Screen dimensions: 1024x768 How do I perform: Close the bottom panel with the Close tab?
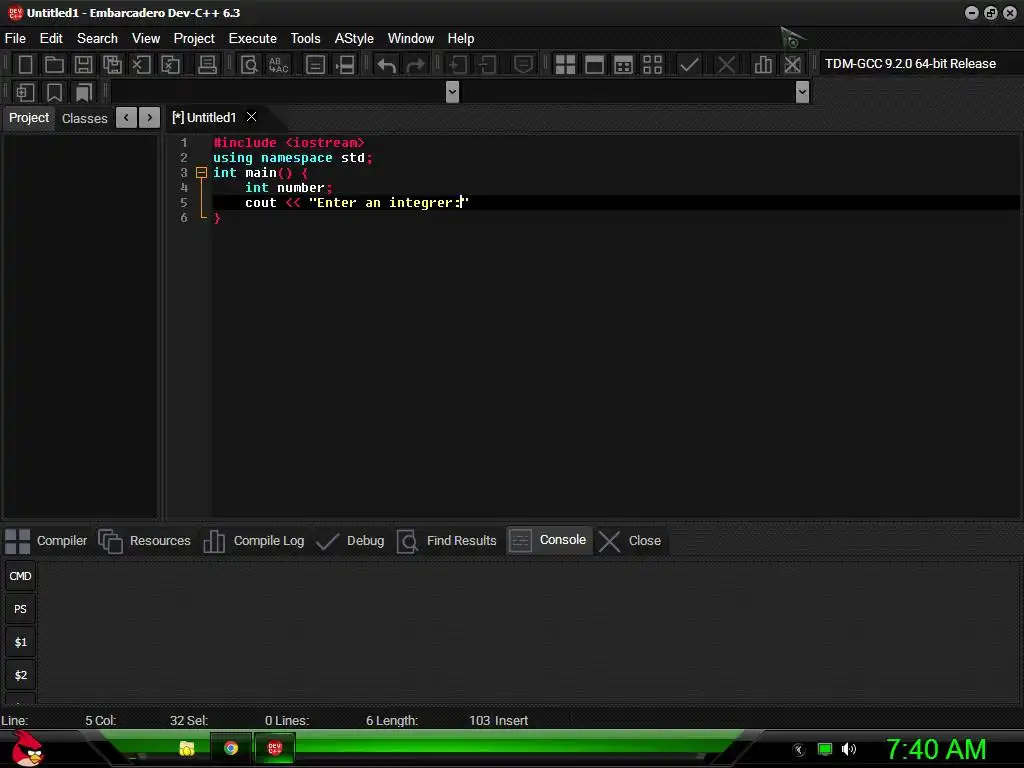pos(630,541)
